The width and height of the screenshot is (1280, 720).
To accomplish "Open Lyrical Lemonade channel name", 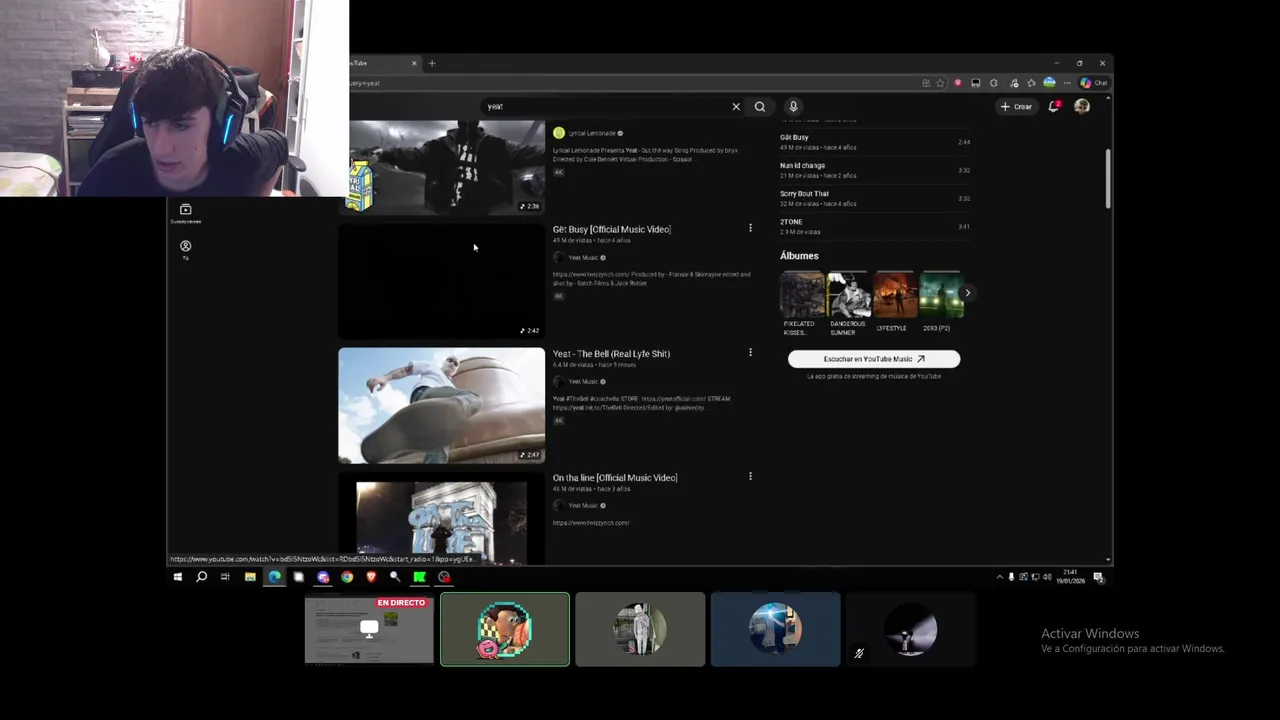I will click(x=592, y=133).
